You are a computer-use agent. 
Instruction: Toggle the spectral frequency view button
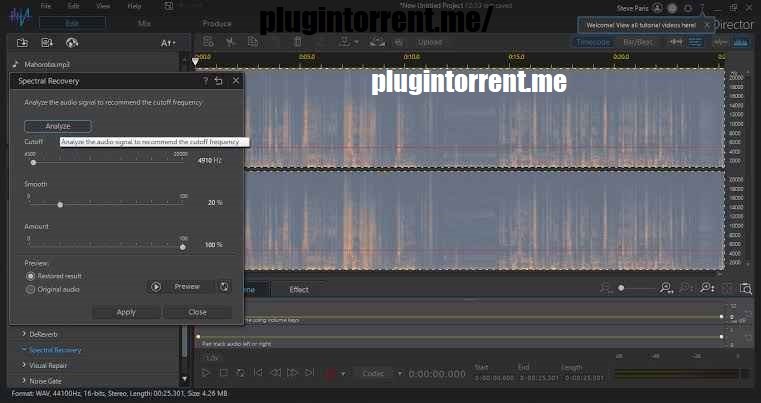741,42
